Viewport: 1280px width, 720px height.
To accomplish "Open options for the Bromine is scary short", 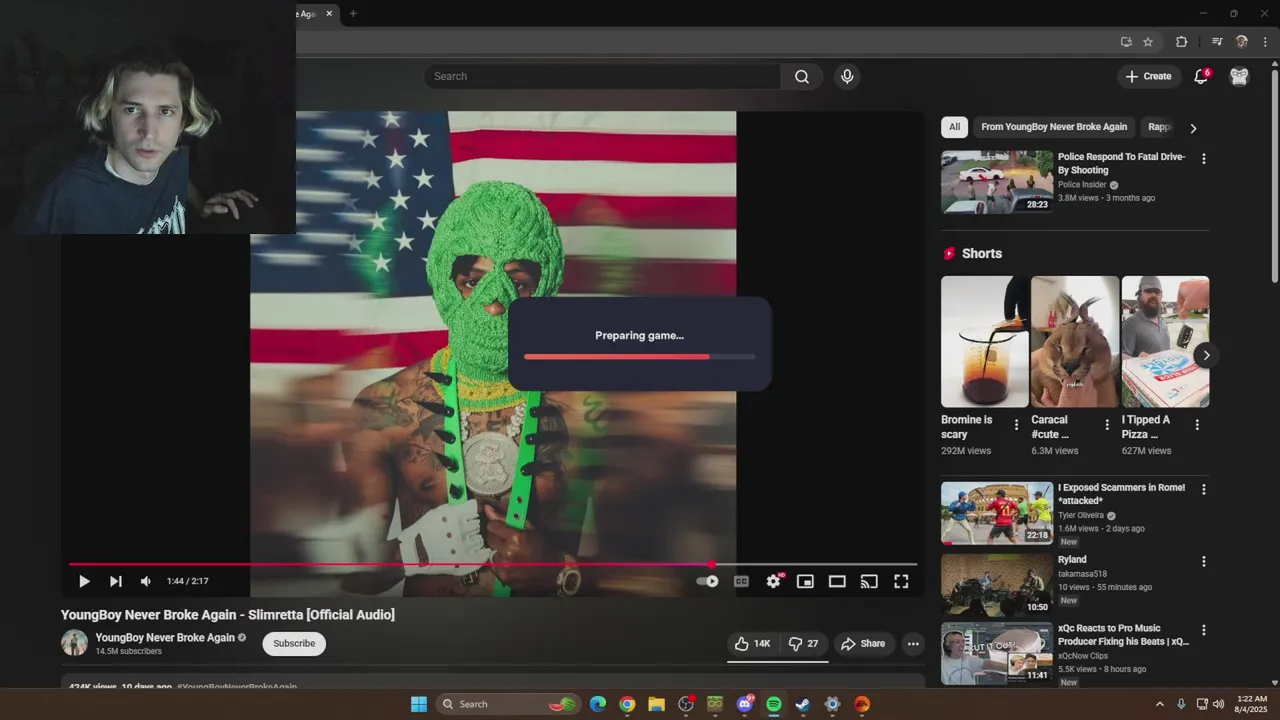I will click(x=1016, y=425).
